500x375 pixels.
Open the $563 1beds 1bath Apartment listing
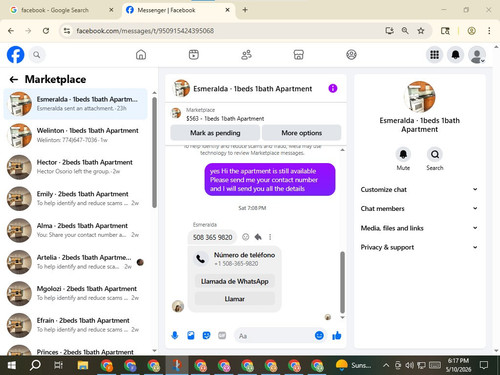pyautogui.click(x=225, y=118)
